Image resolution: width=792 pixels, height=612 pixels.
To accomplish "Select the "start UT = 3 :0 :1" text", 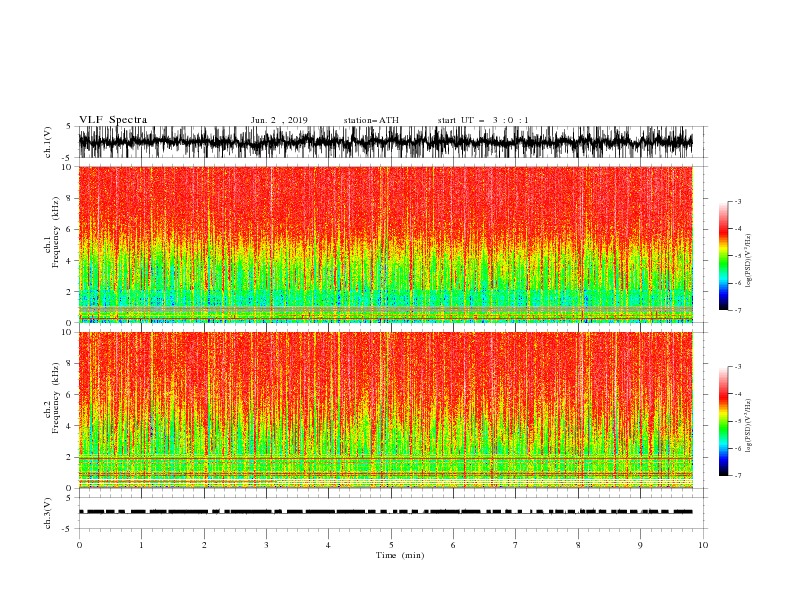I will pos(483,120).
